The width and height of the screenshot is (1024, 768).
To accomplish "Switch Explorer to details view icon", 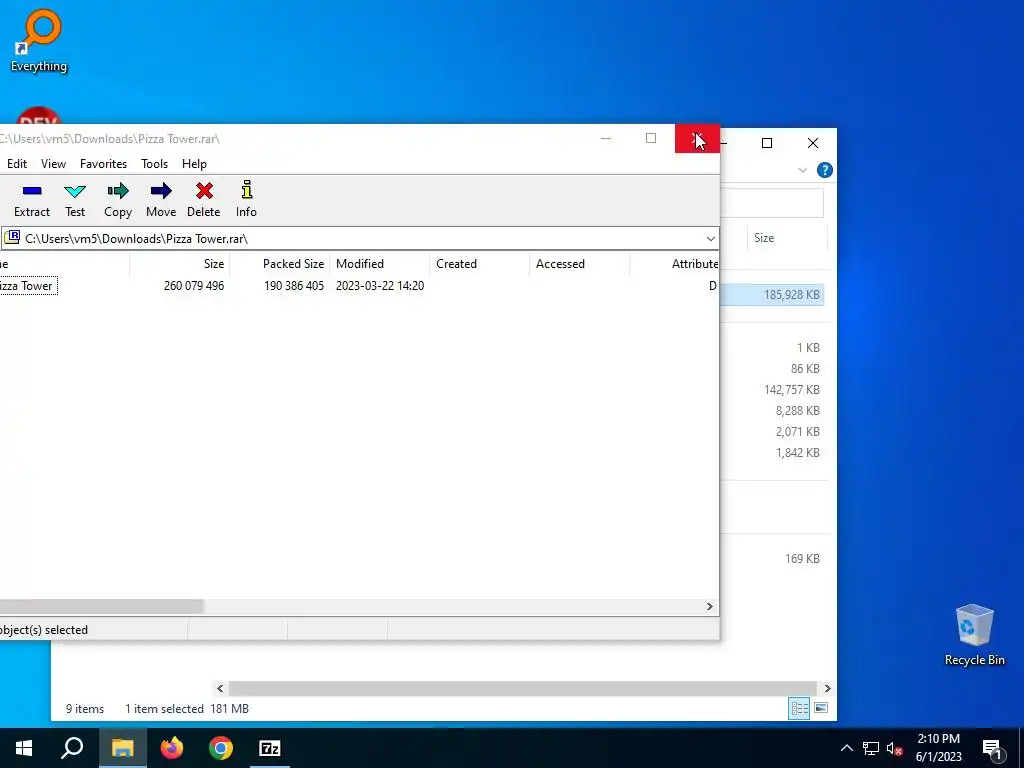I will point(799,709).
